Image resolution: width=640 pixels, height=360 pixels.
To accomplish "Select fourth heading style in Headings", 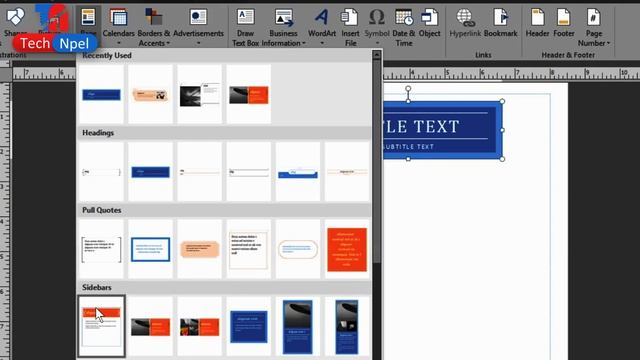I will point(249,172).
